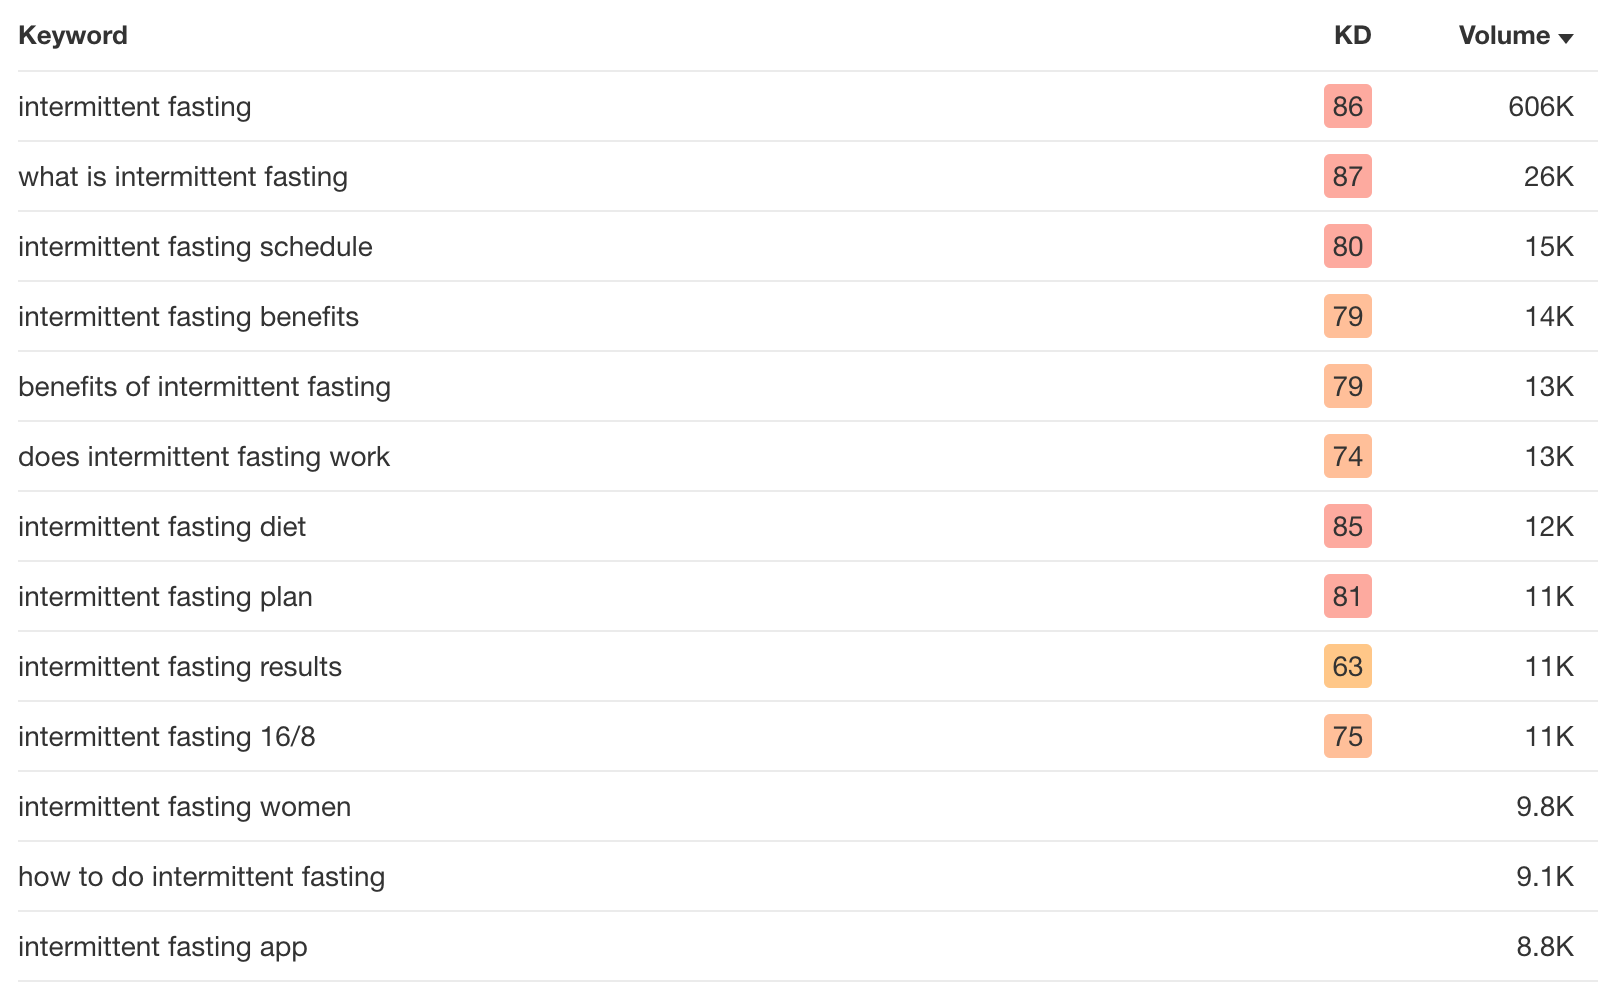The width and height of the screenshot is (1598, 982).
Task: Sort by the Volume descending arrow
Action: pos(1566,38)
